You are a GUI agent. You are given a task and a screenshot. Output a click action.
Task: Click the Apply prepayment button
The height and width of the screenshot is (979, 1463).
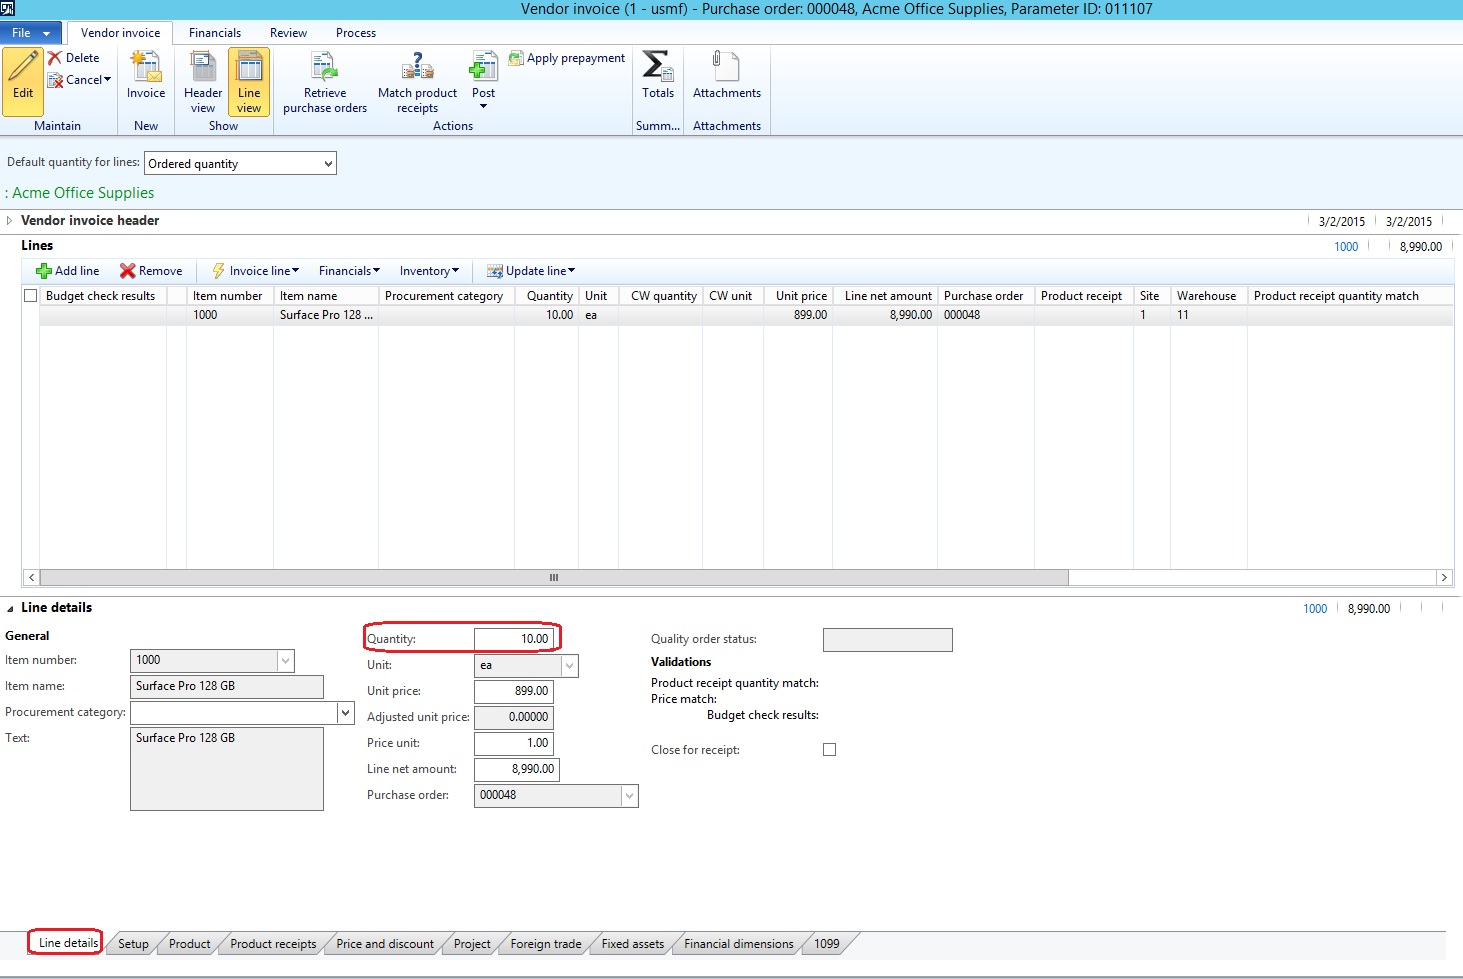click(x=567, y=58)
